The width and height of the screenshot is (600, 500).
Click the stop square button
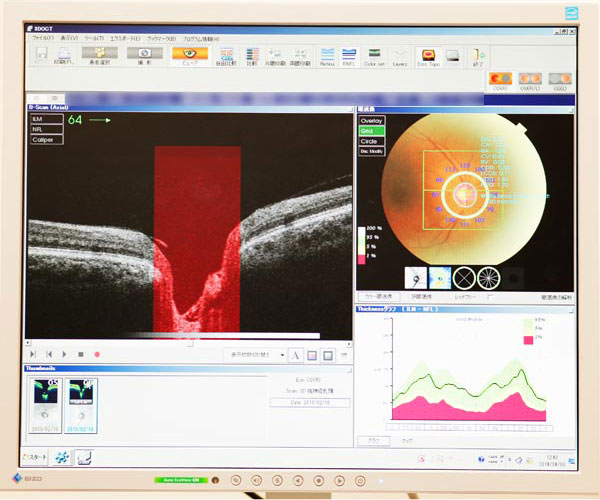pos(81,355)
